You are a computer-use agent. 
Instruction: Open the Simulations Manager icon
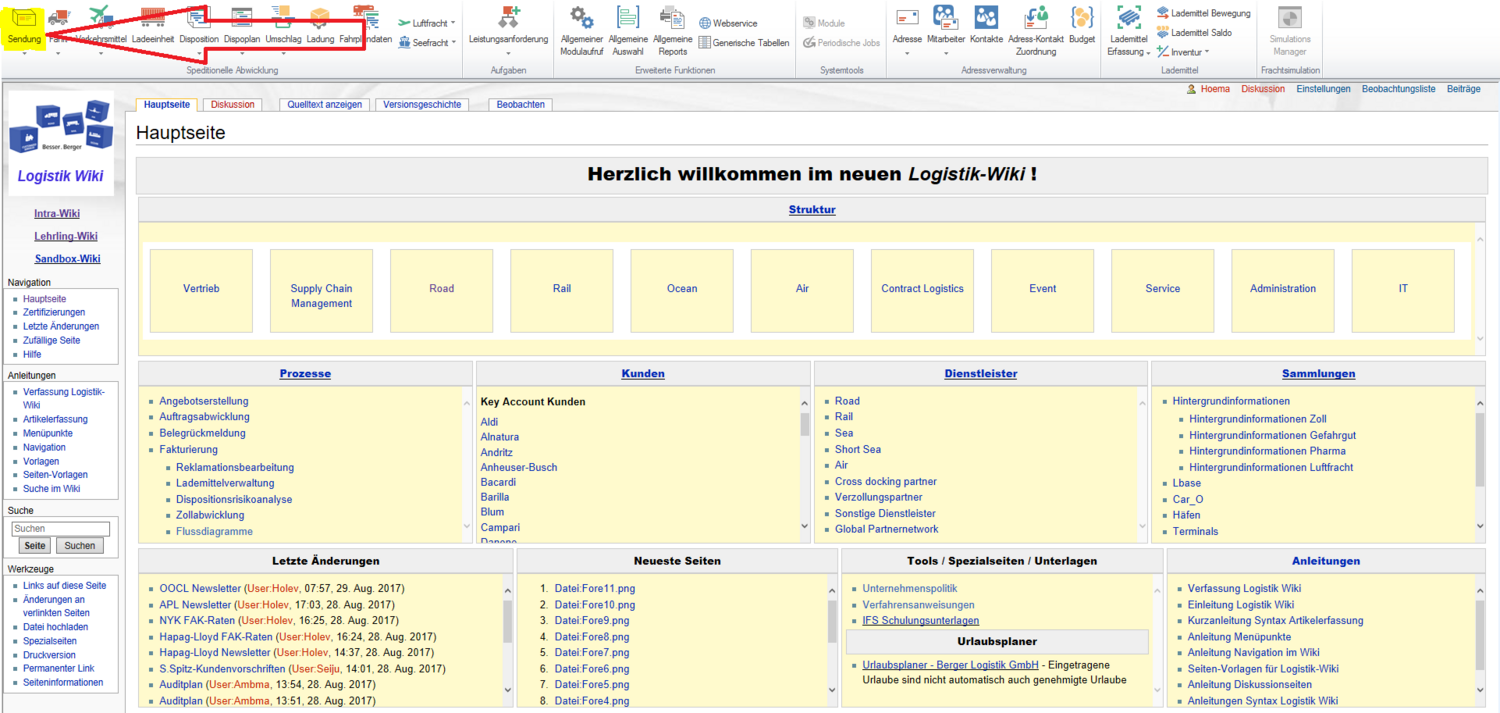(1290, 17)
